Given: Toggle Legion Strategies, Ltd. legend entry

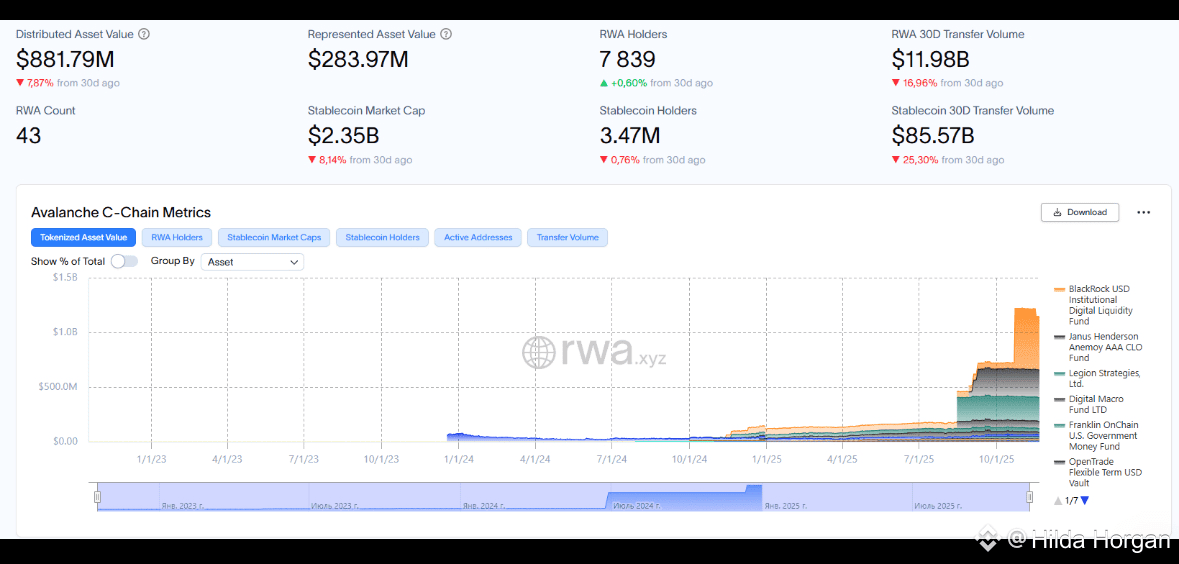Looking at the screenshot, I should point(1097,378).
